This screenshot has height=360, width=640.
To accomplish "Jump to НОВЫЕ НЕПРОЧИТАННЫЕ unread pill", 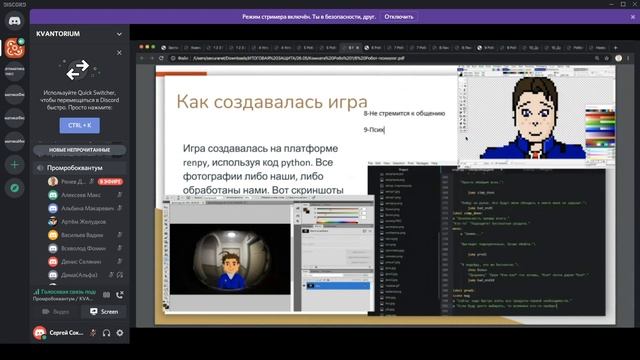I will [80, 150].
